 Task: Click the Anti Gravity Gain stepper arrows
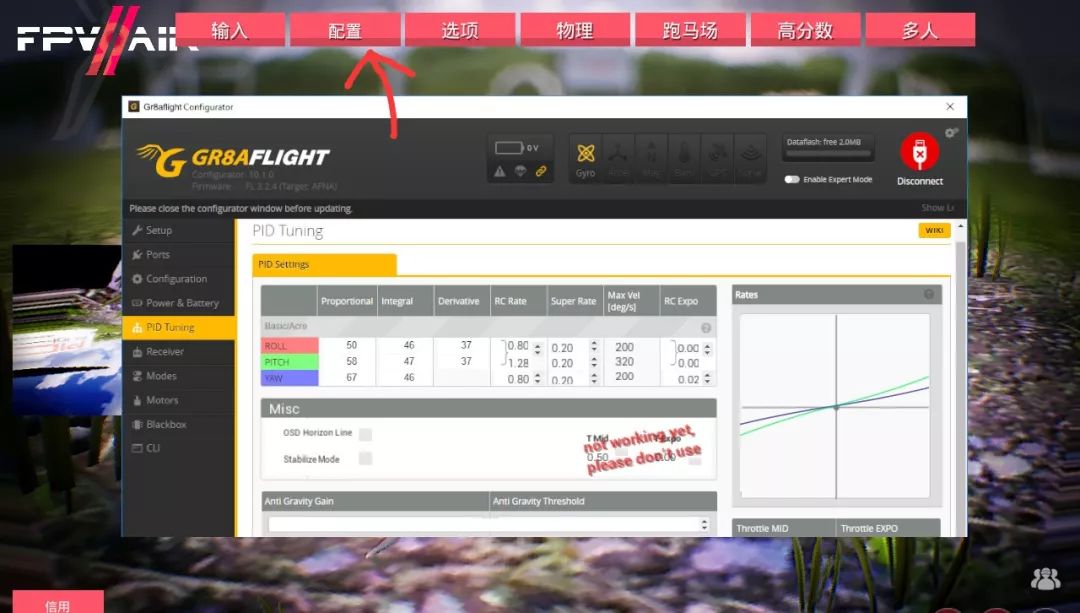click(x=704, y=525)
